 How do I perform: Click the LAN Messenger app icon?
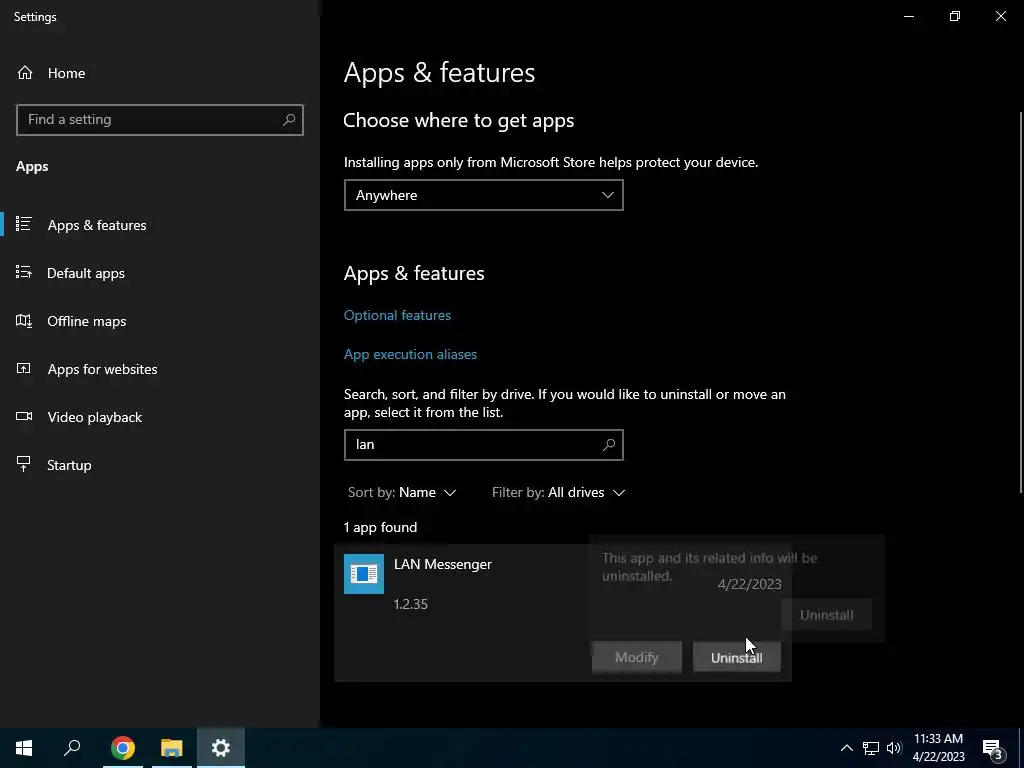[364, 574]
